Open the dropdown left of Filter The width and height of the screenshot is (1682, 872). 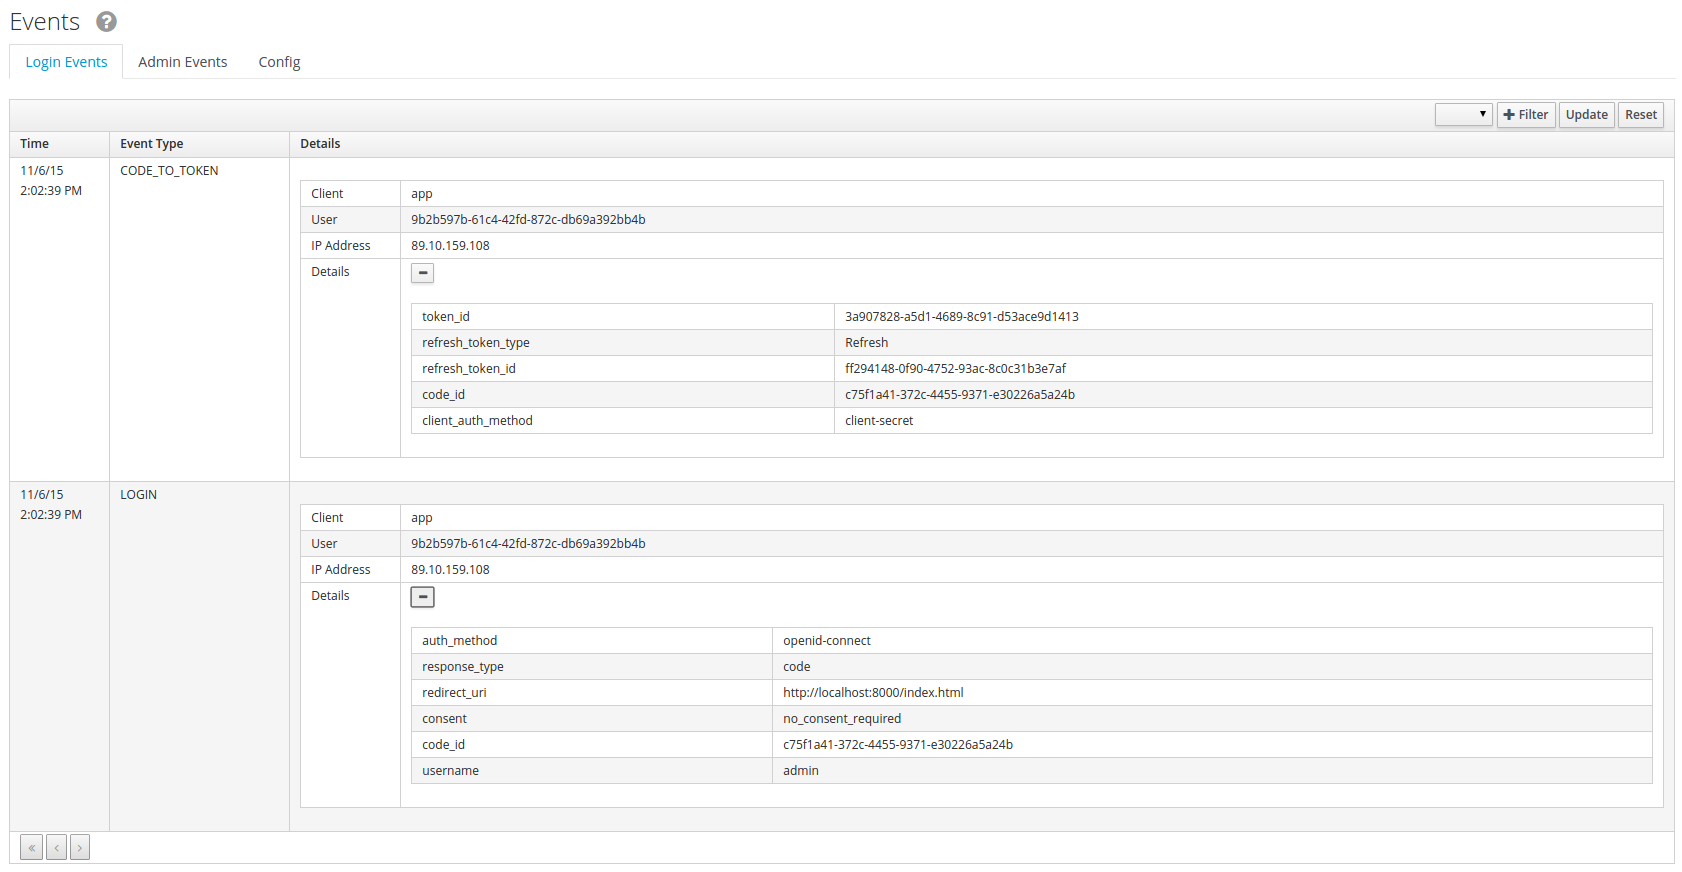tap(1463, 115)
